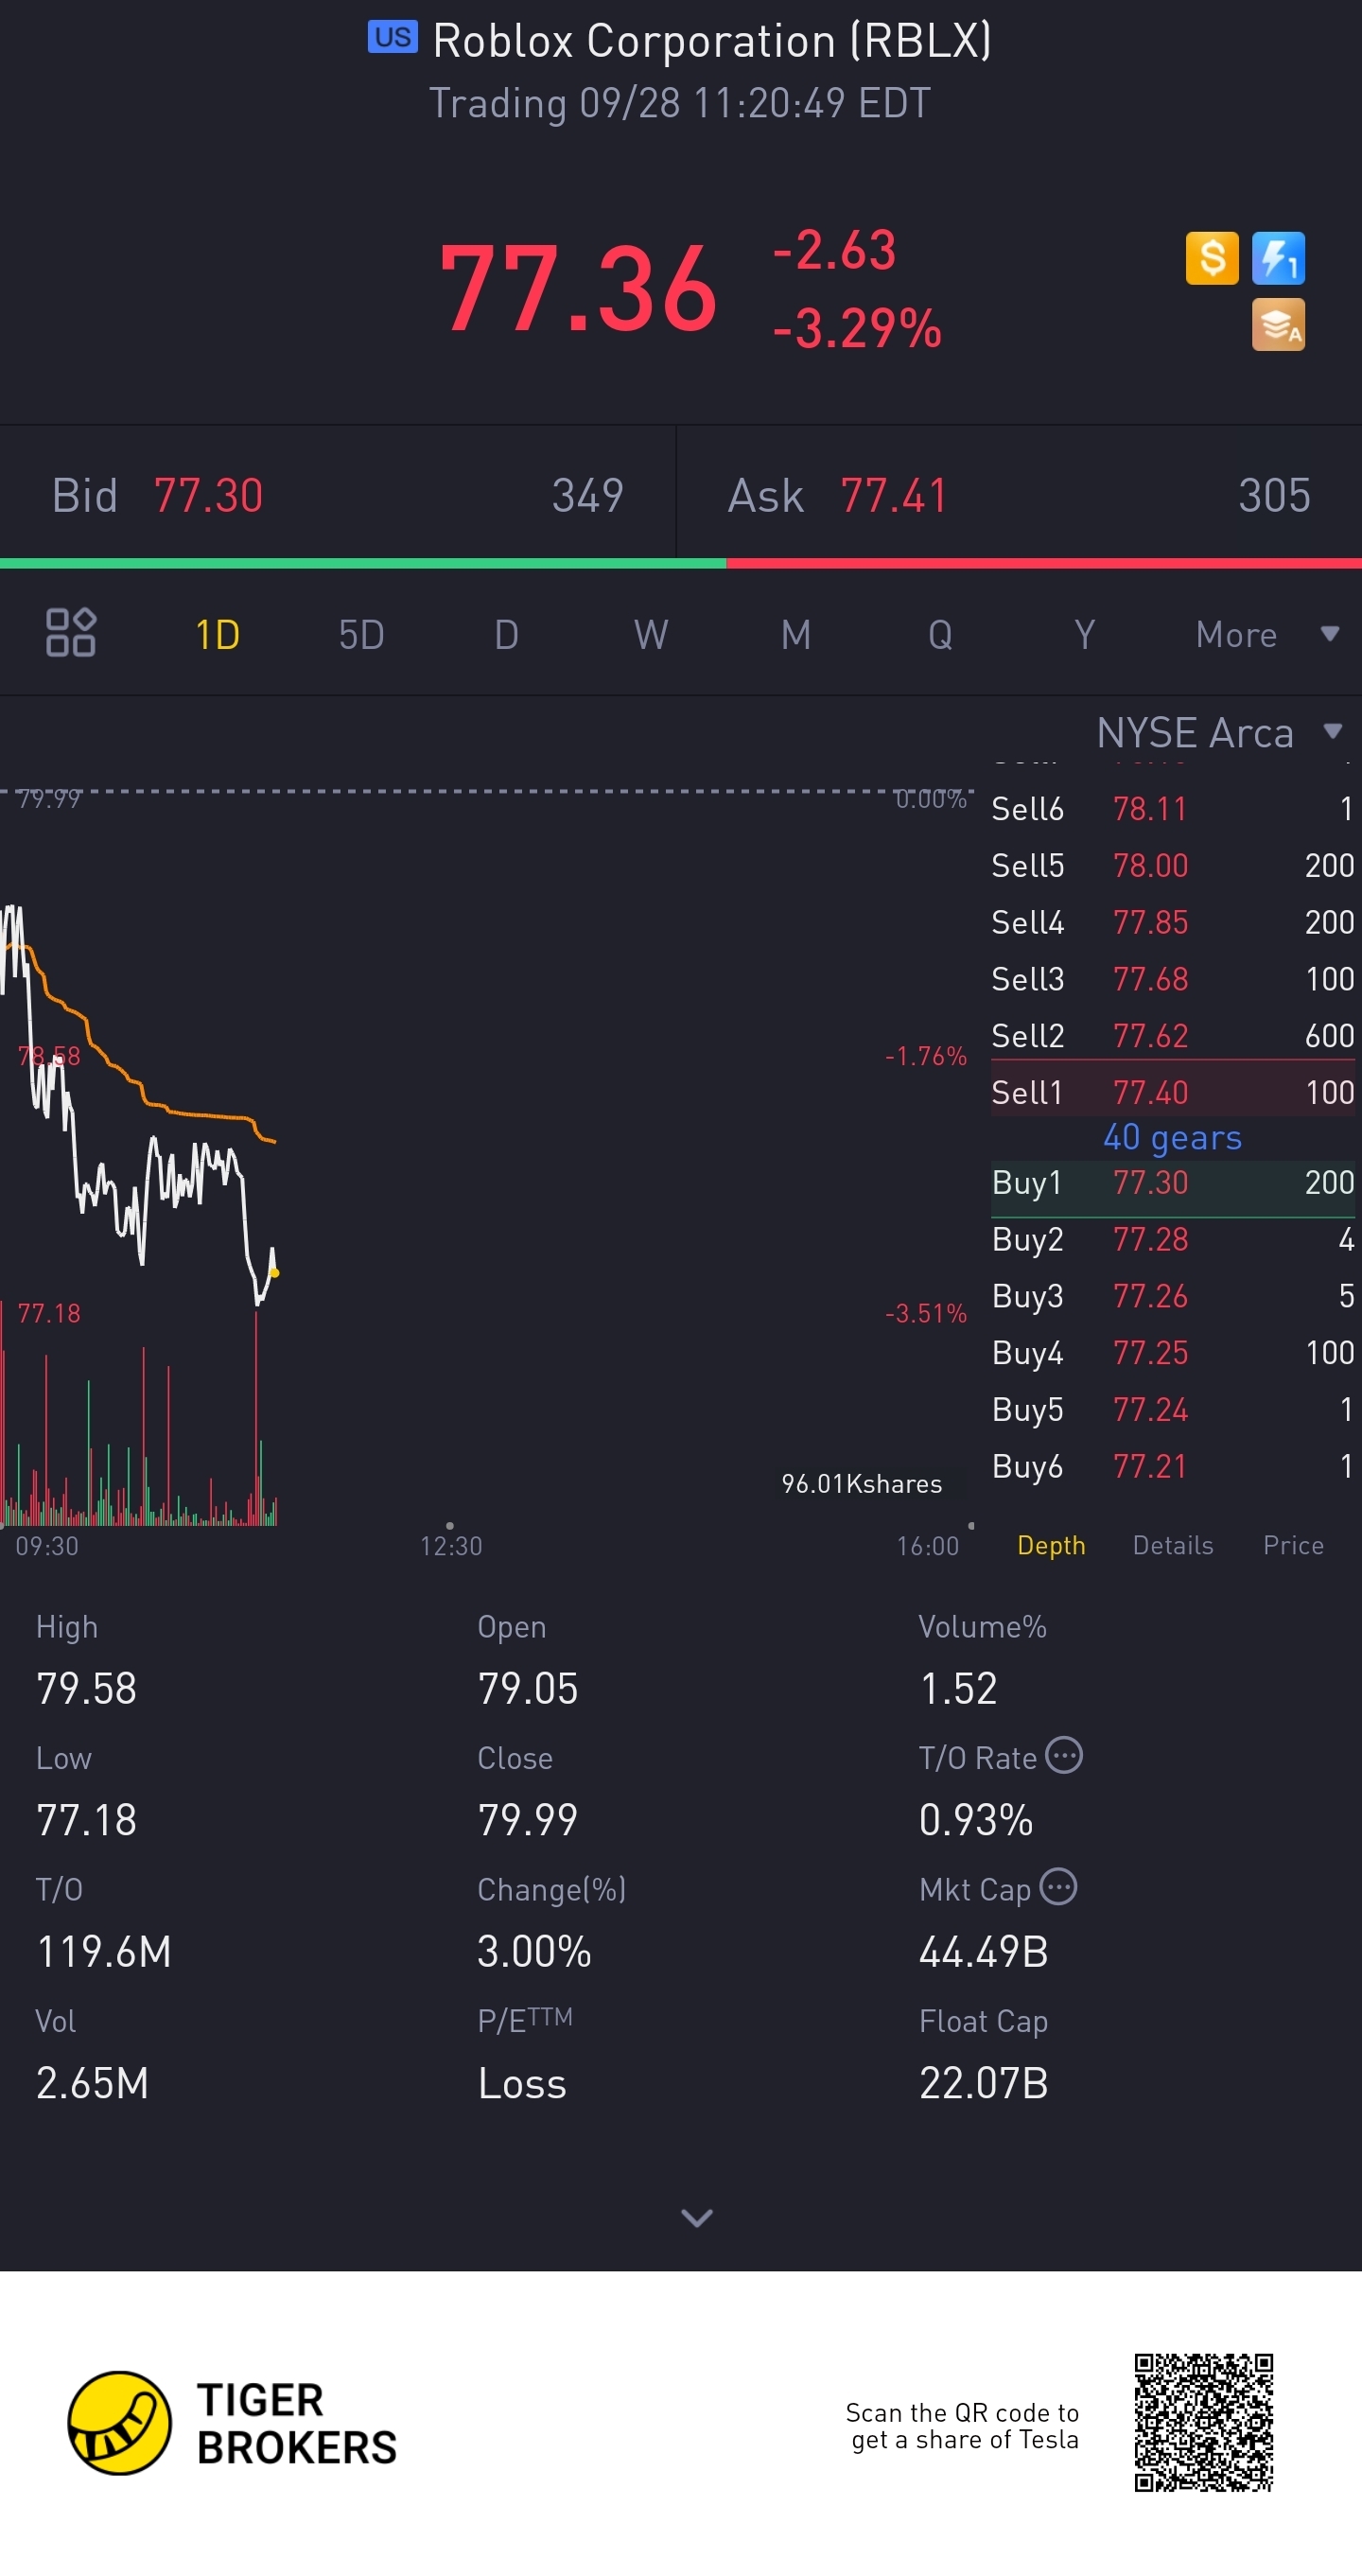This screenshot has width=1362, height=2576.
Task: Open the NYSE Arca exchange dropdown
Action: coord(1219,733)
